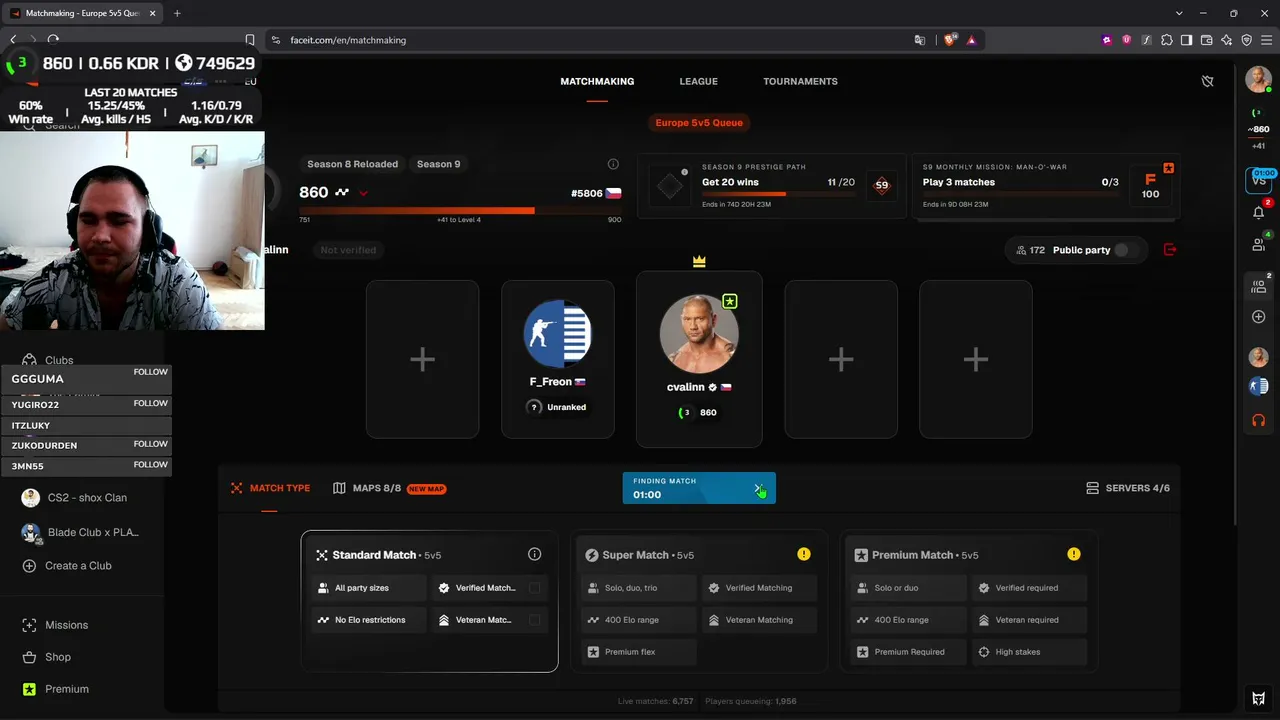Toggle the browser sidebar panel icon
This screenshot has width=1280, height=720.
coord(1186,40)
